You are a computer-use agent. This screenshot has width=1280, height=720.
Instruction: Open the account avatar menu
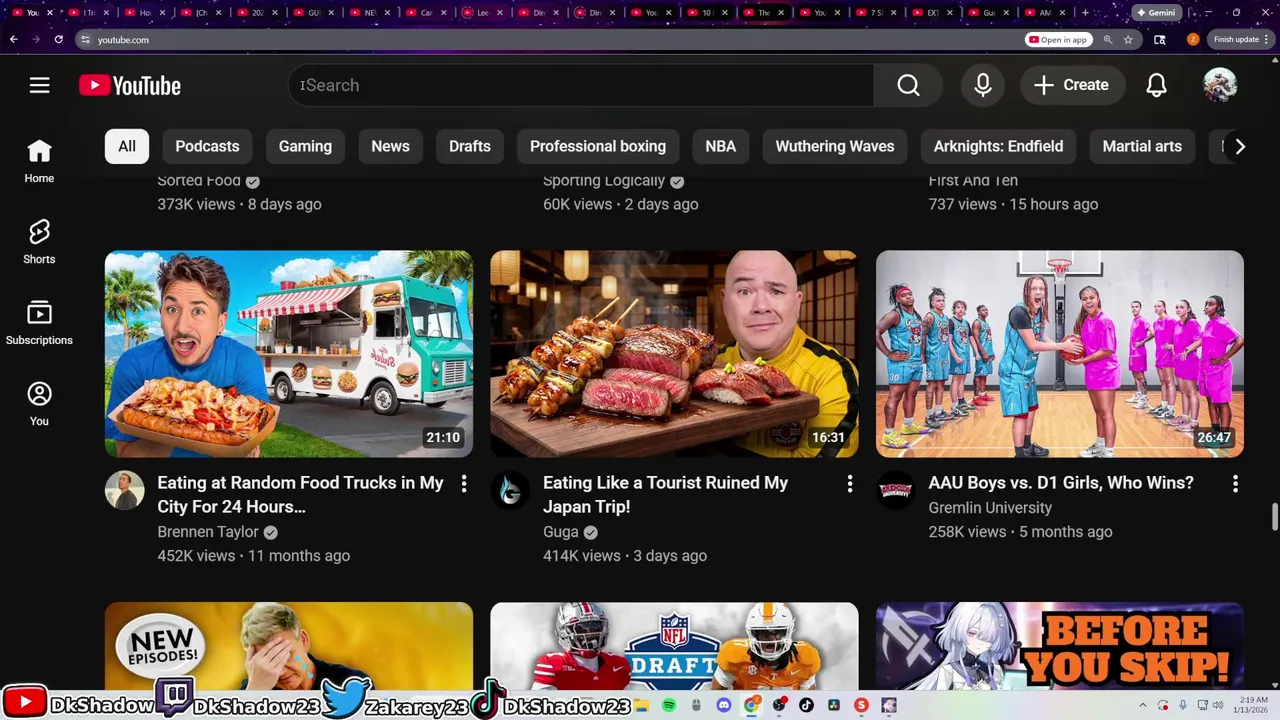tap(1220, 85)
